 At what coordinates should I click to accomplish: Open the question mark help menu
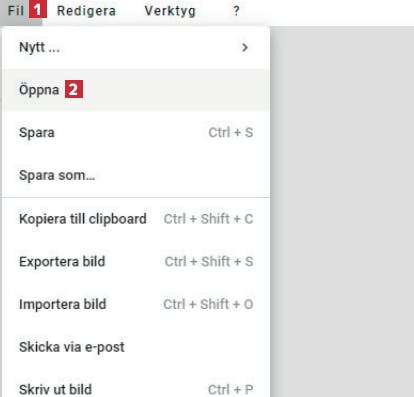(236, 11)
